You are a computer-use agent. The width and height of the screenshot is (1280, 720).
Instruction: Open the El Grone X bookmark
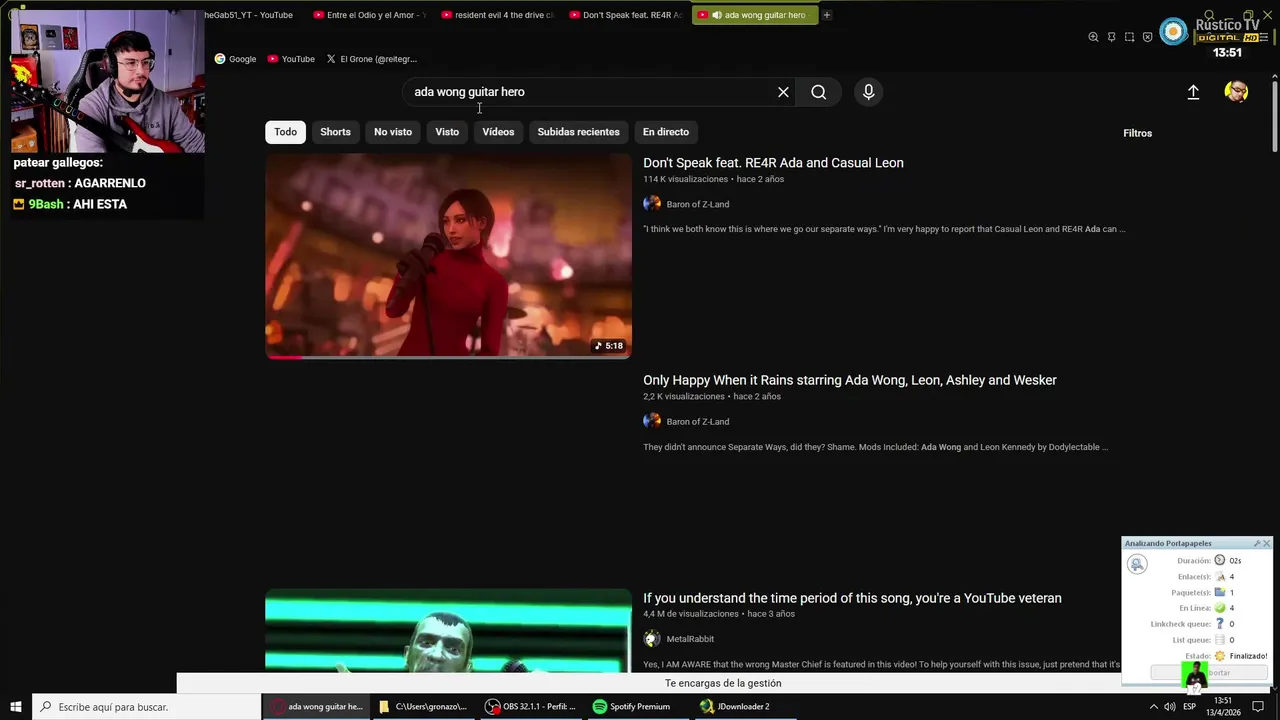371,59
